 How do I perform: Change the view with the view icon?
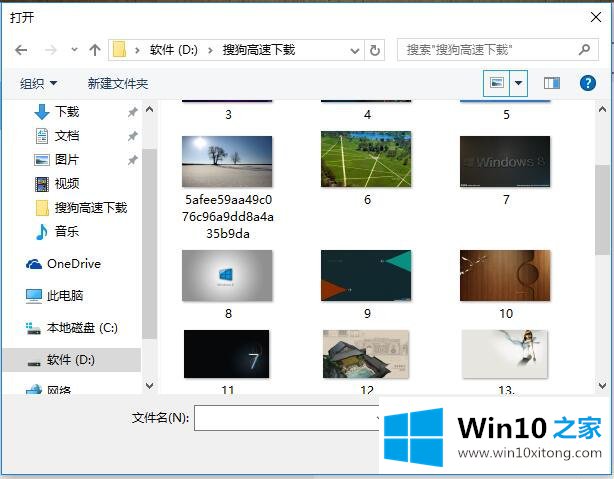click(x=497, y=83)
